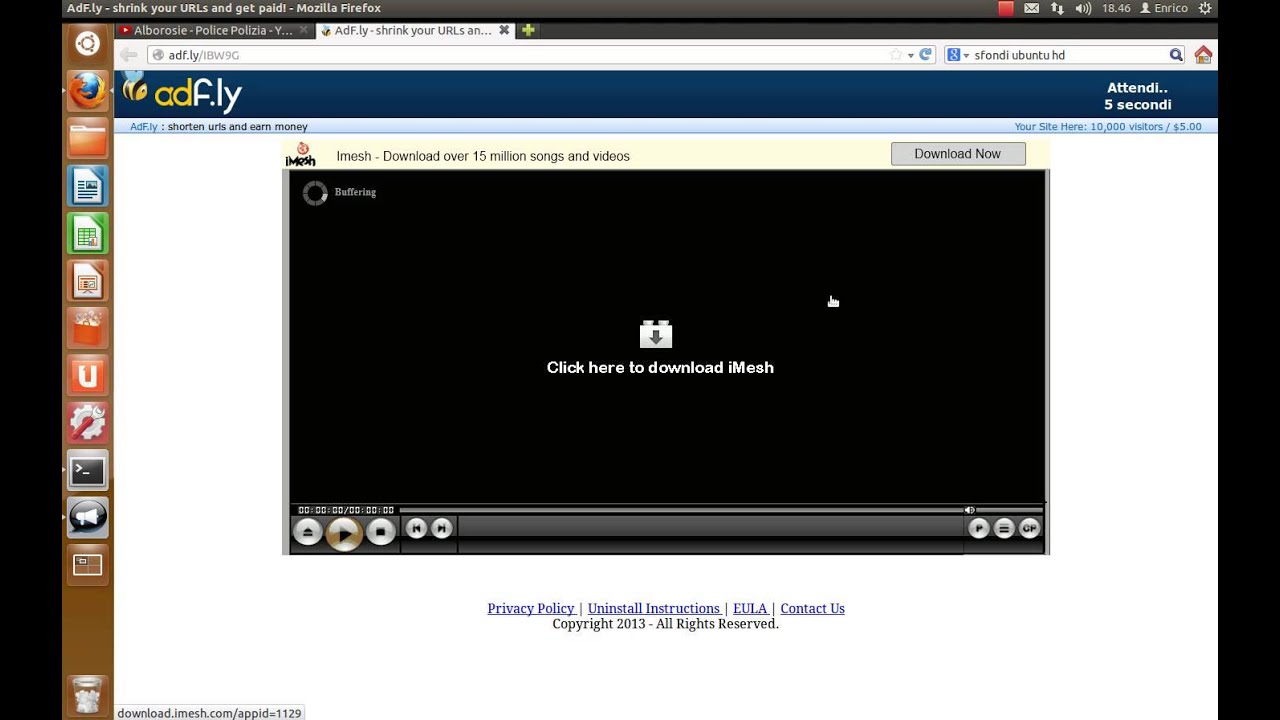Launch LibreOffice Impress from the dock
This screenshot has height=720, width=1280.
(87, 281)
